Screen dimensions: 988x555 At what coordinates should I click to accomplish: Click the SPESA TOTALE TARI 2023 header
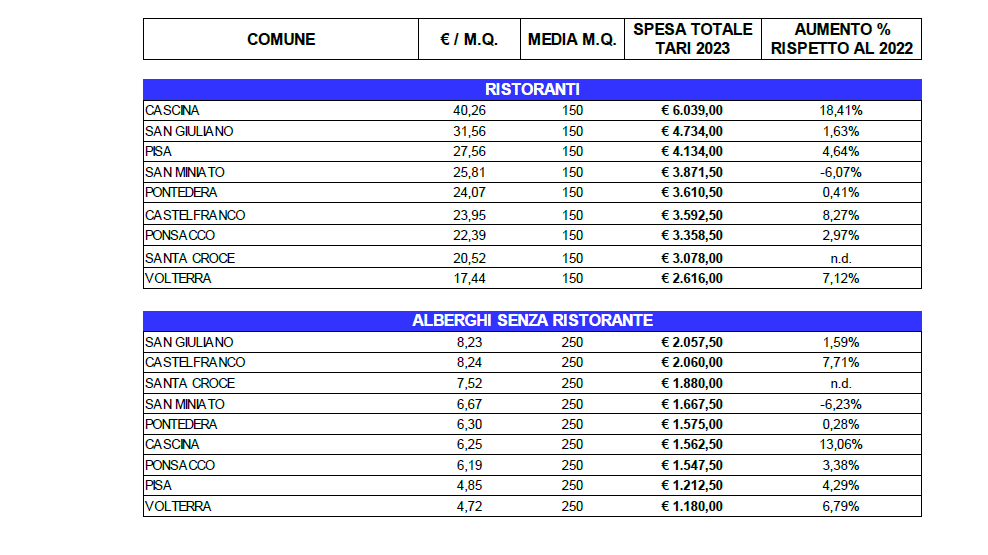click(692, 39)
